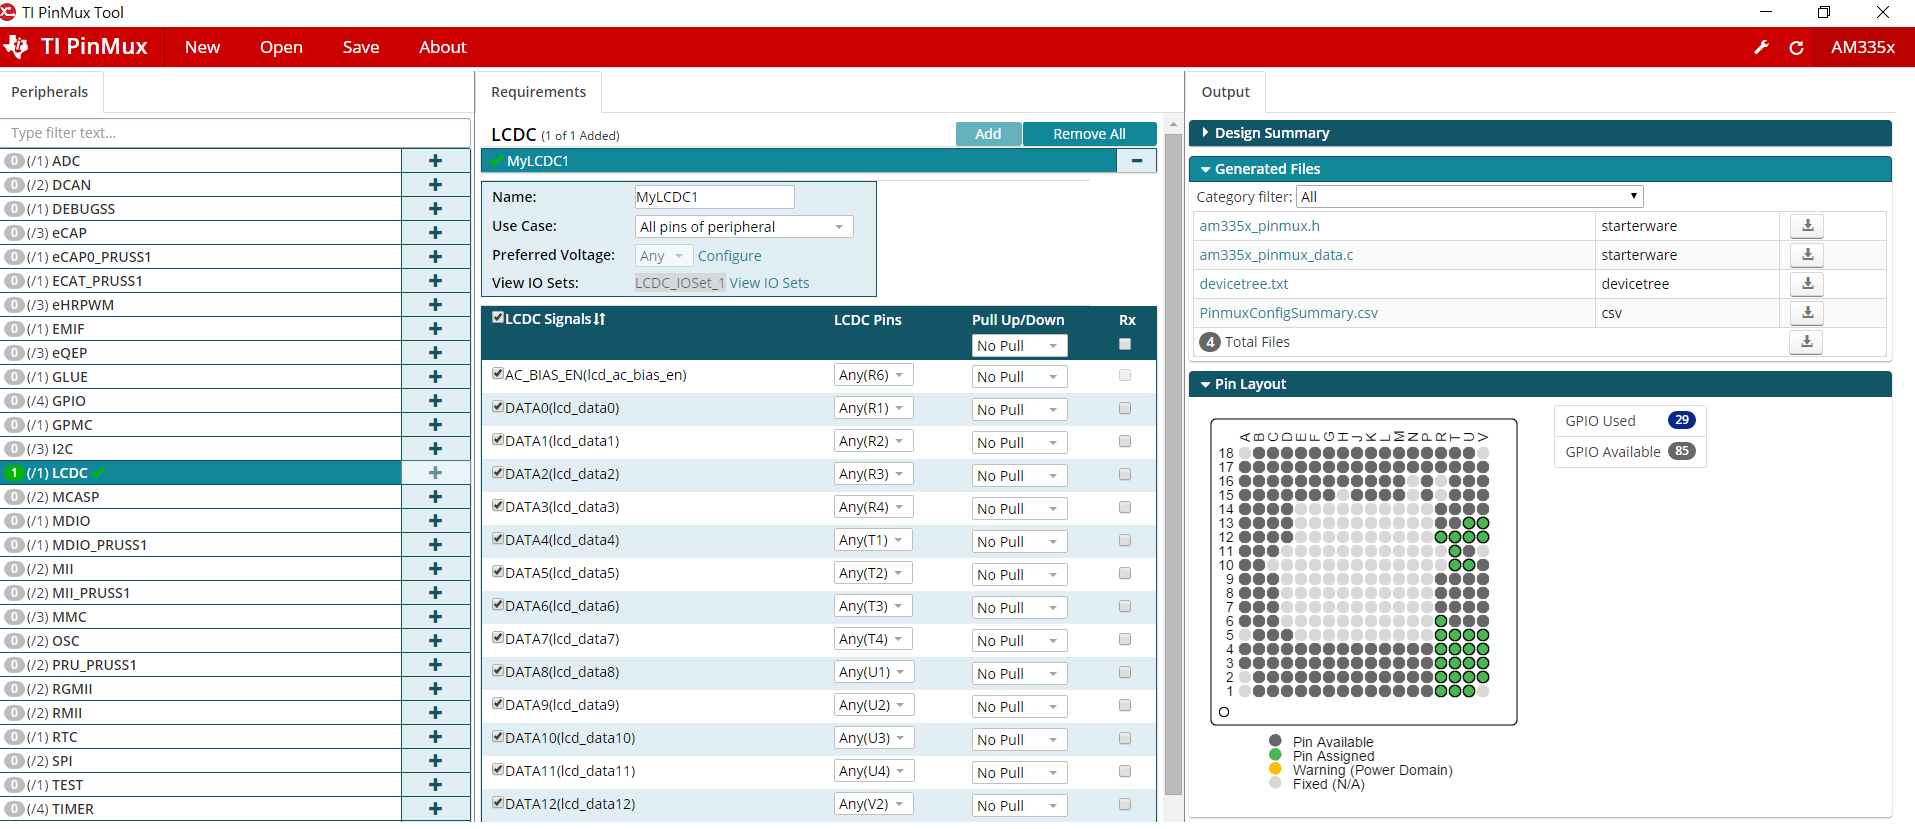
Task: Add RTC peripheral using its plus icon
Action: click(435, 737)
